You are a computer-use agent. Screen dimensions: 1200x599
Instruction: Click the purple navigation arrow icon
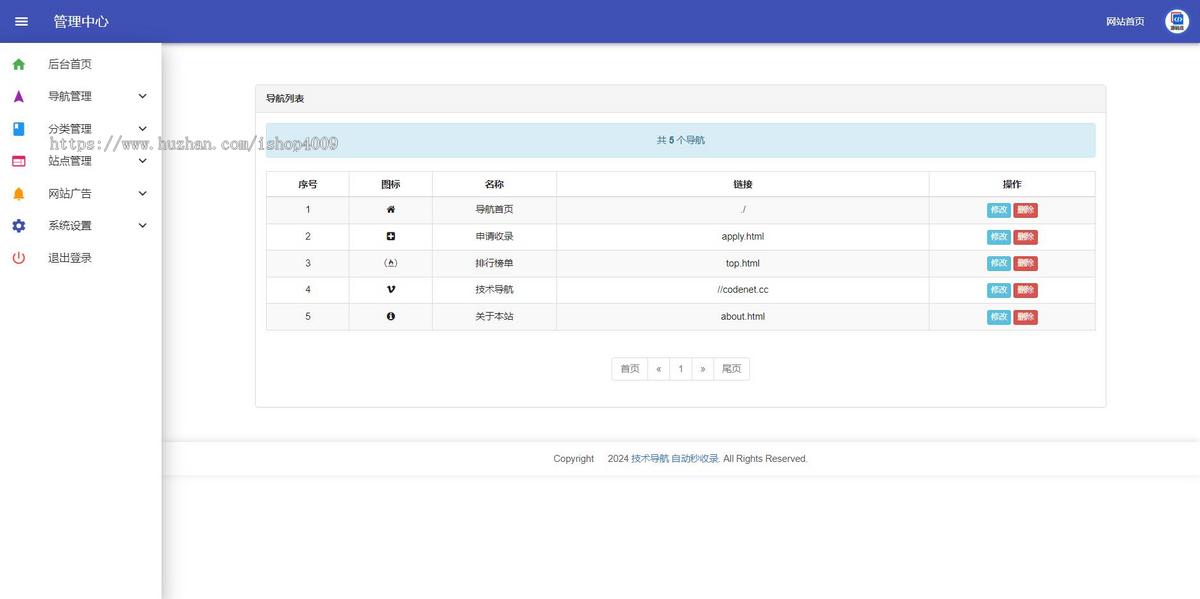coord(19,96)
